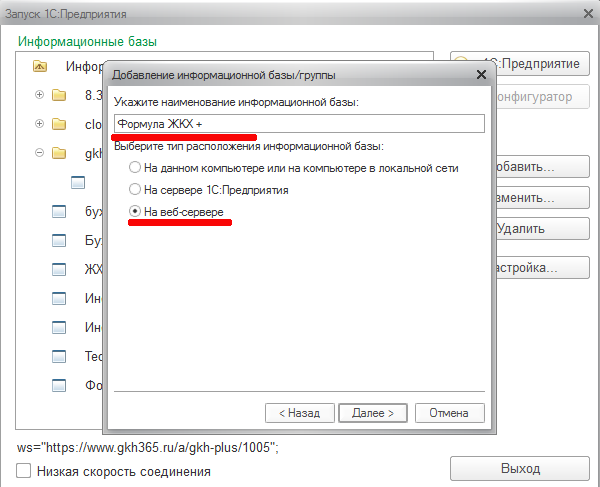This screenshot has width=600, height=487.
Task: Close the 'Запуск 1С:Предприятия' window
Action: point(589,14)
